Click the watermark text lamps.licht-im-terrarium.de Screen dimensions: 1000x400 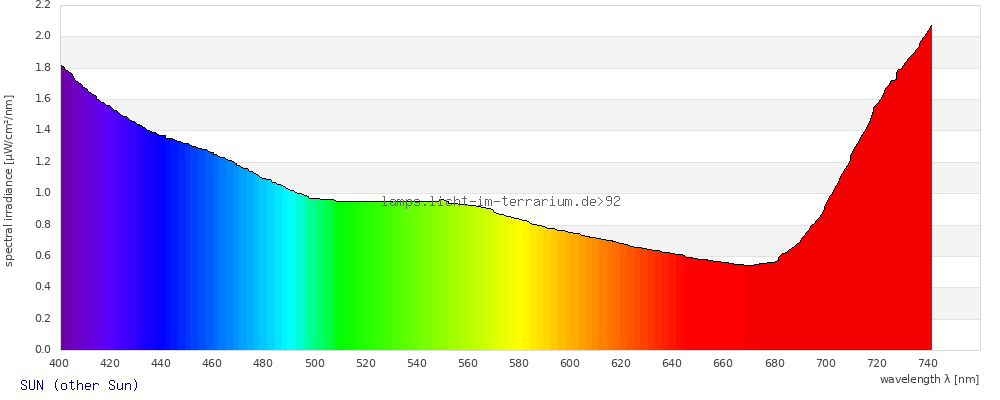pos(490,202)
